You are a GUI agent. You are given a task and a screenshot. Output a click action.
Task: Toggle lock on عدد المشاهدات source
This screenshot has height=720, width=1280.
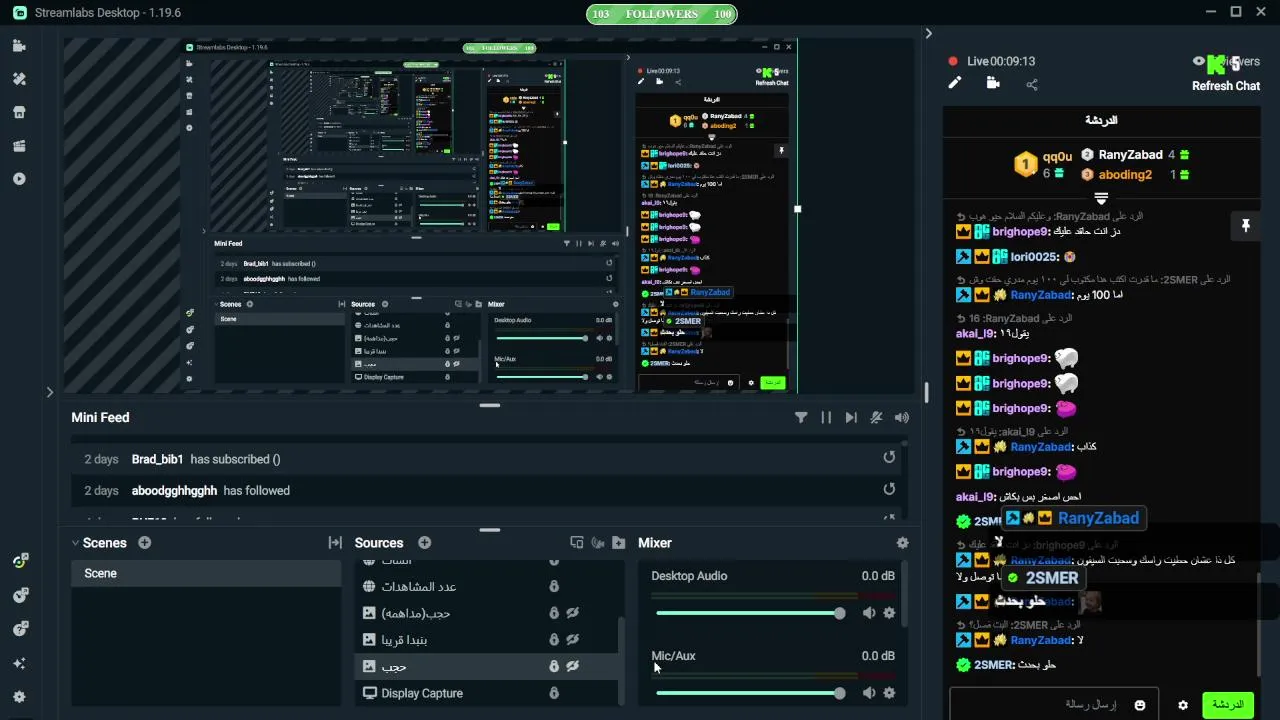(x=554, y=586)
